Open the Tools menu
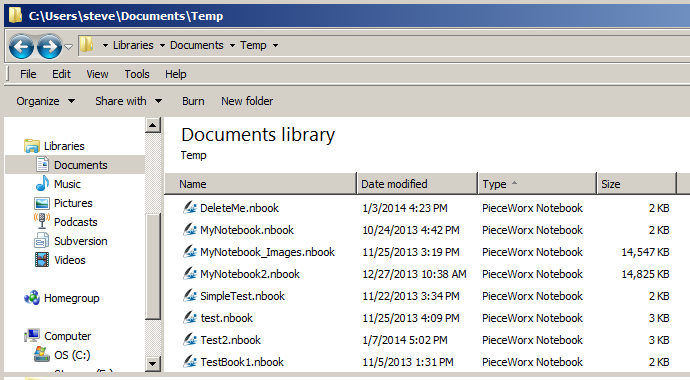This screenshot has height=380, width=690. 137,74
